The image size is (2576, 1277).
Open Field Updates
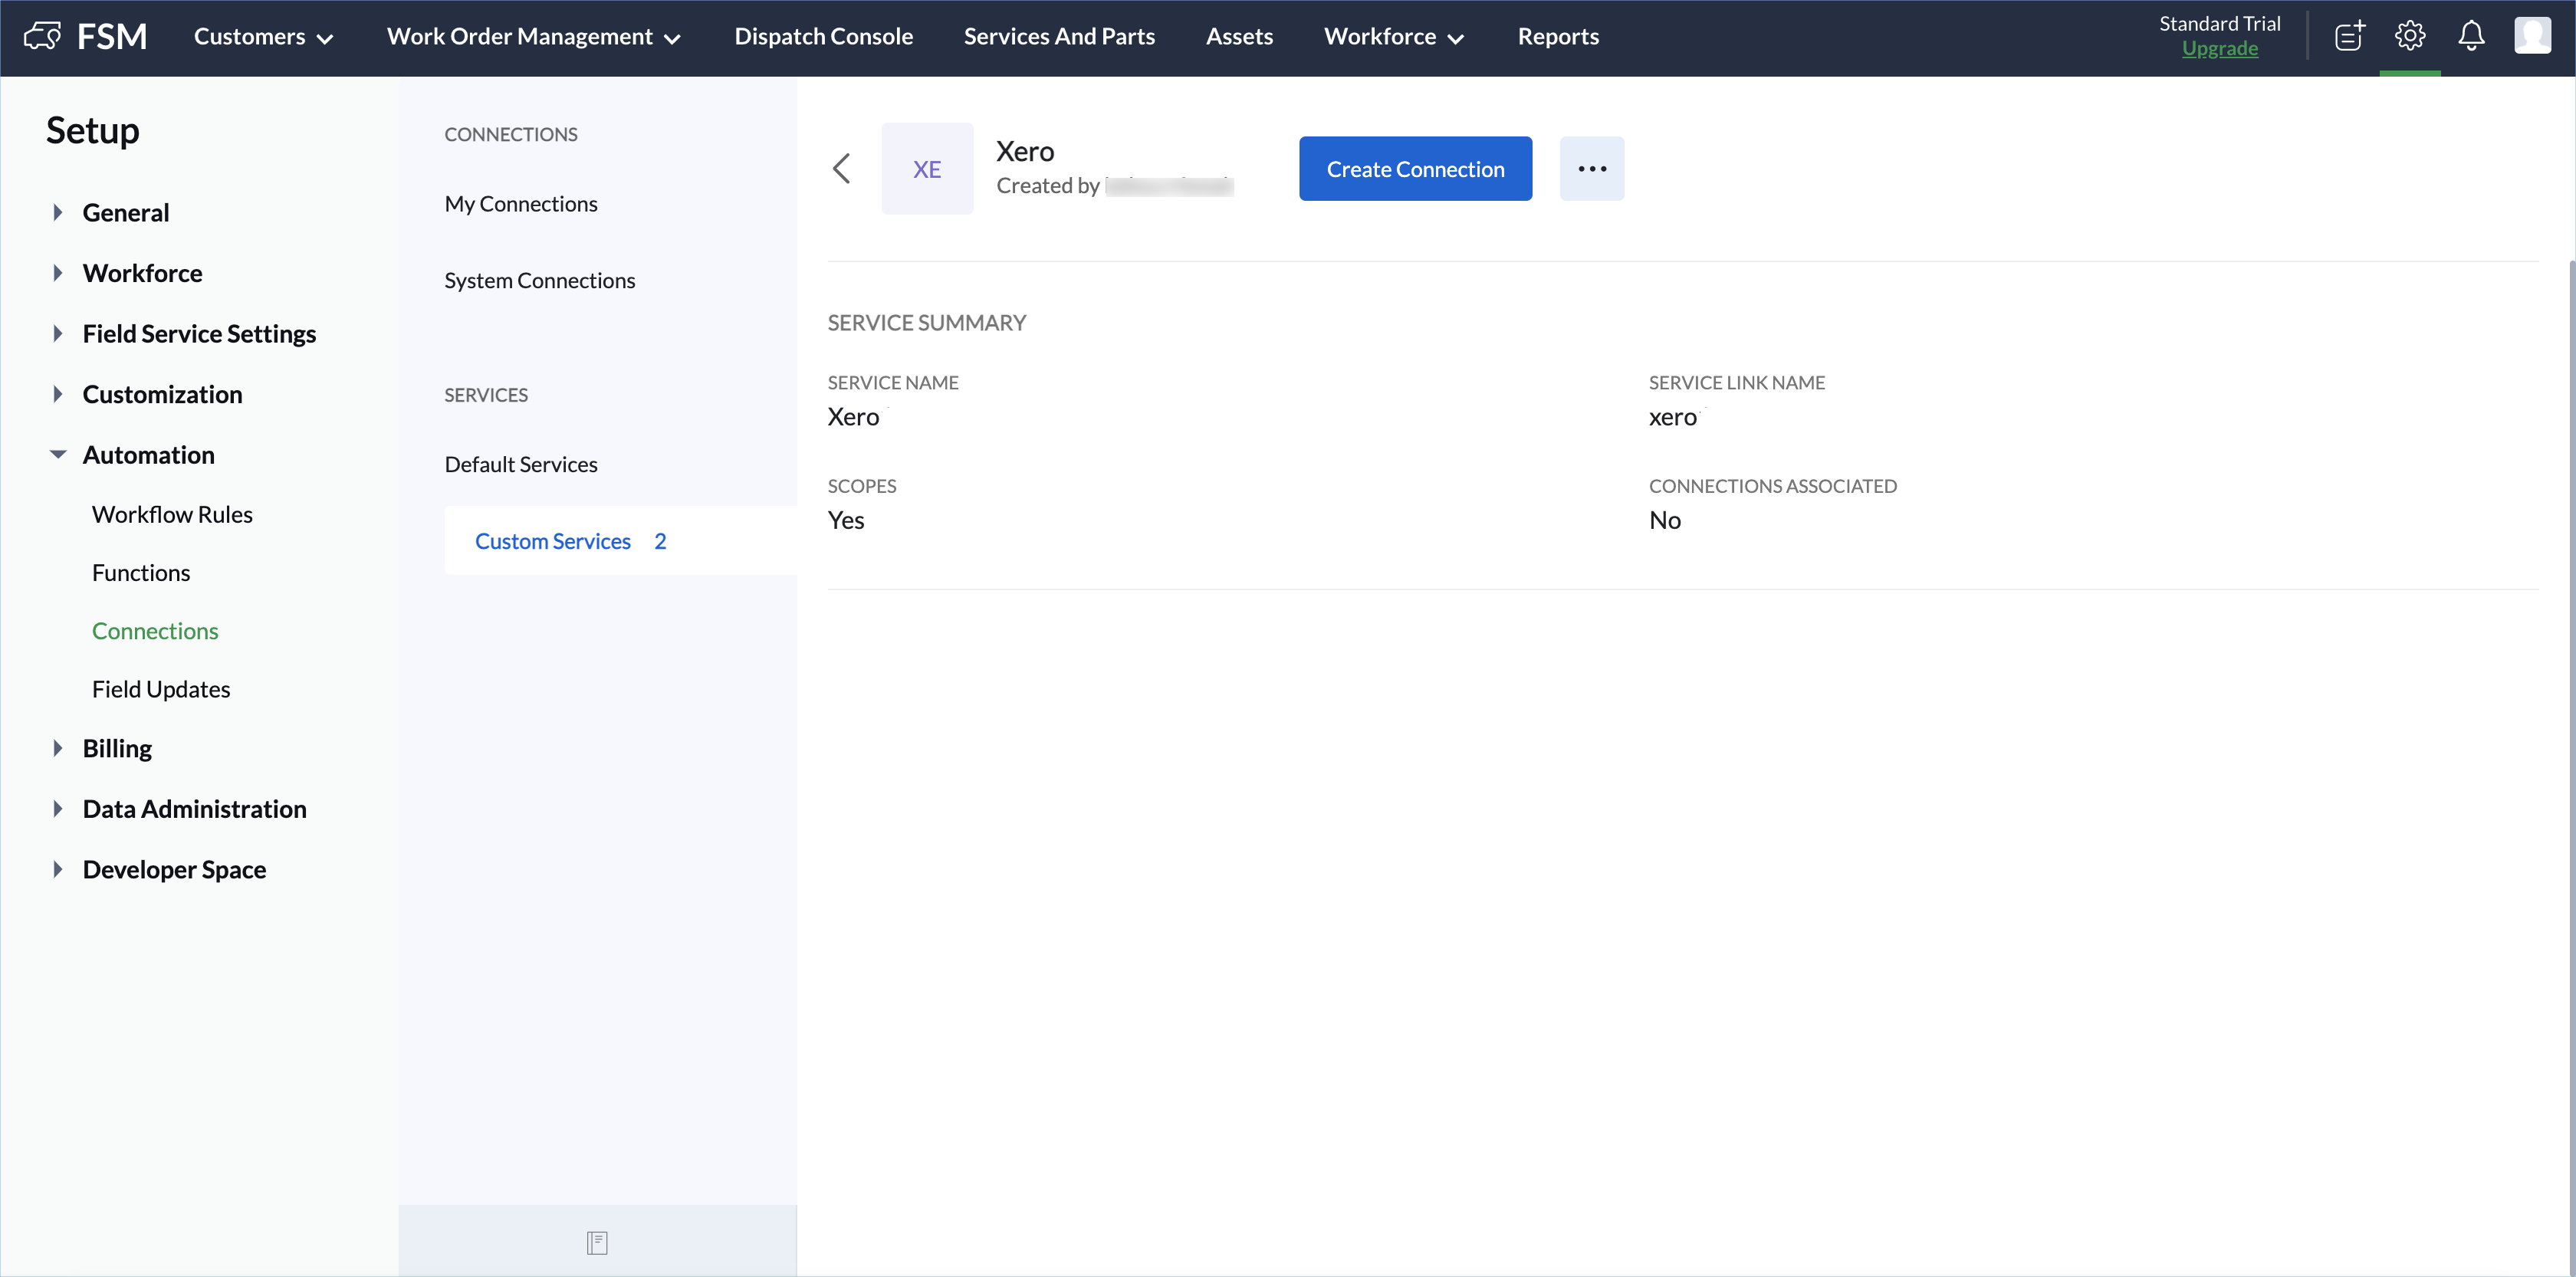(x=161, y=689)
